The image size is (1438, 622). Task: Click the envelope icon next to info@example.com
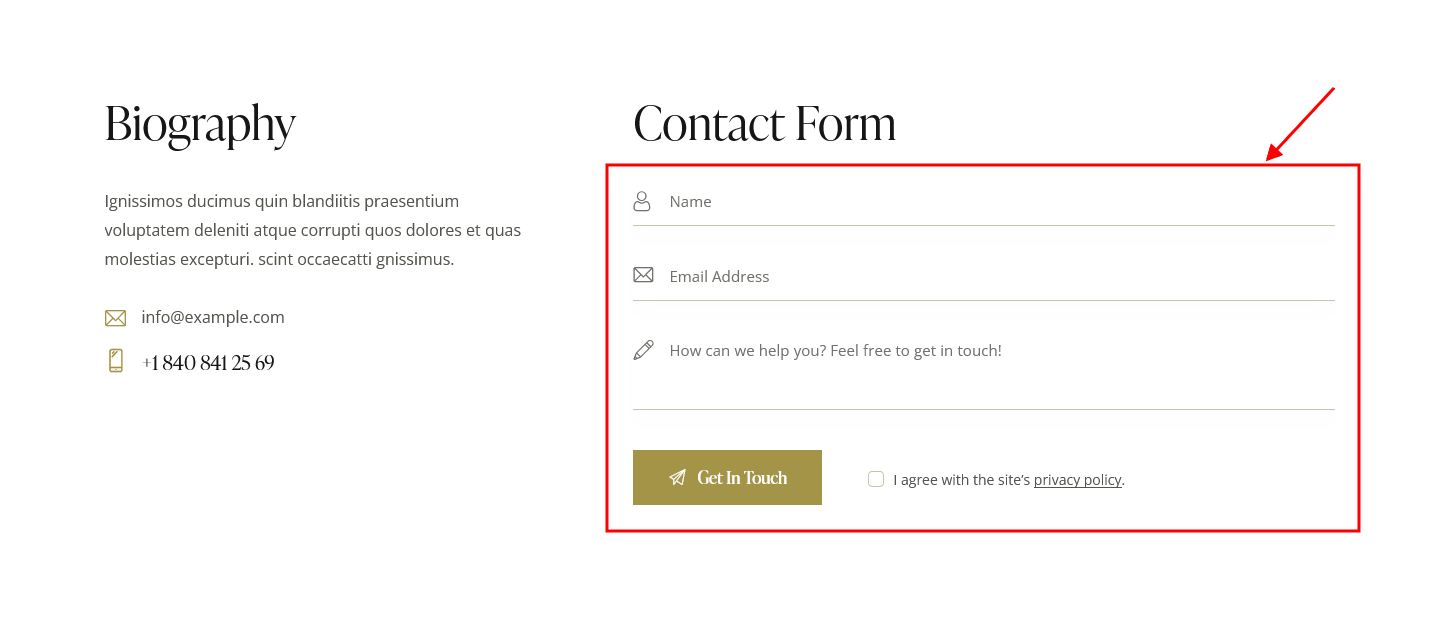click(x=115, y=318)
